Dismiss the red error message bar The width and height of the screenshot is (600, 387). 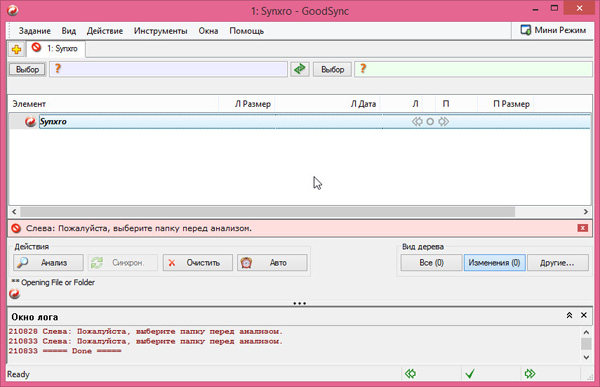coord(582,228)
